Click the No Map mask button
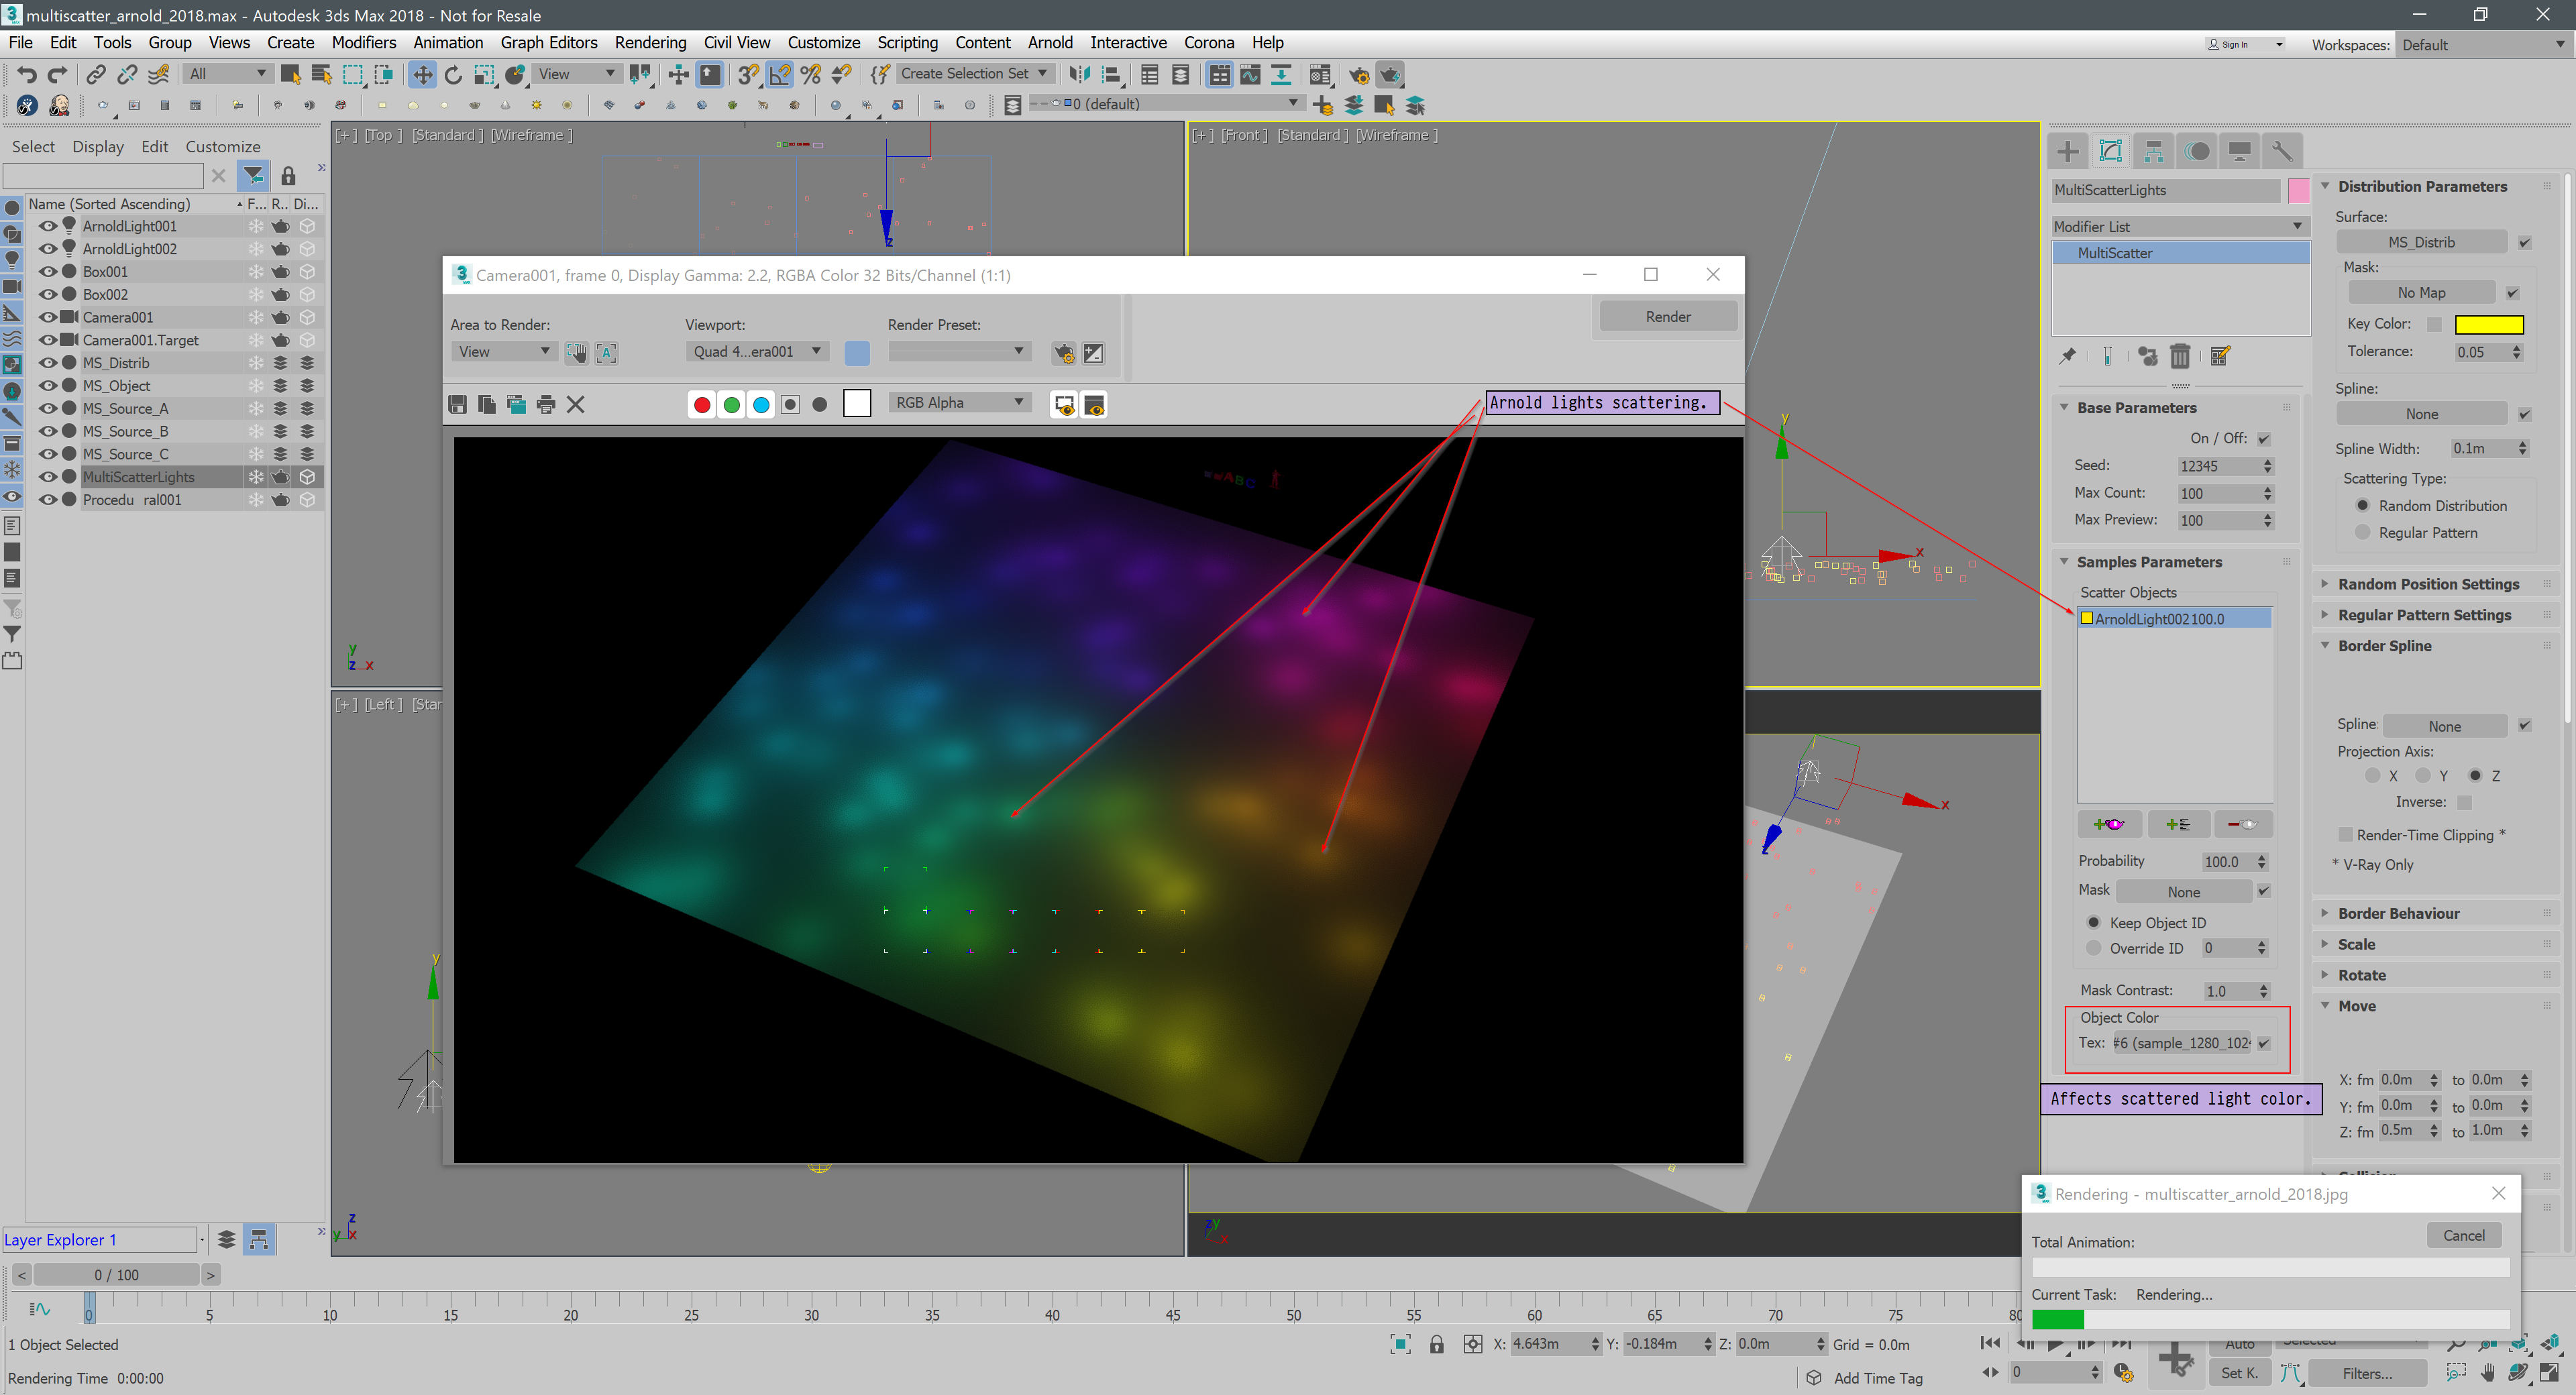 [x=2421, y=292]
